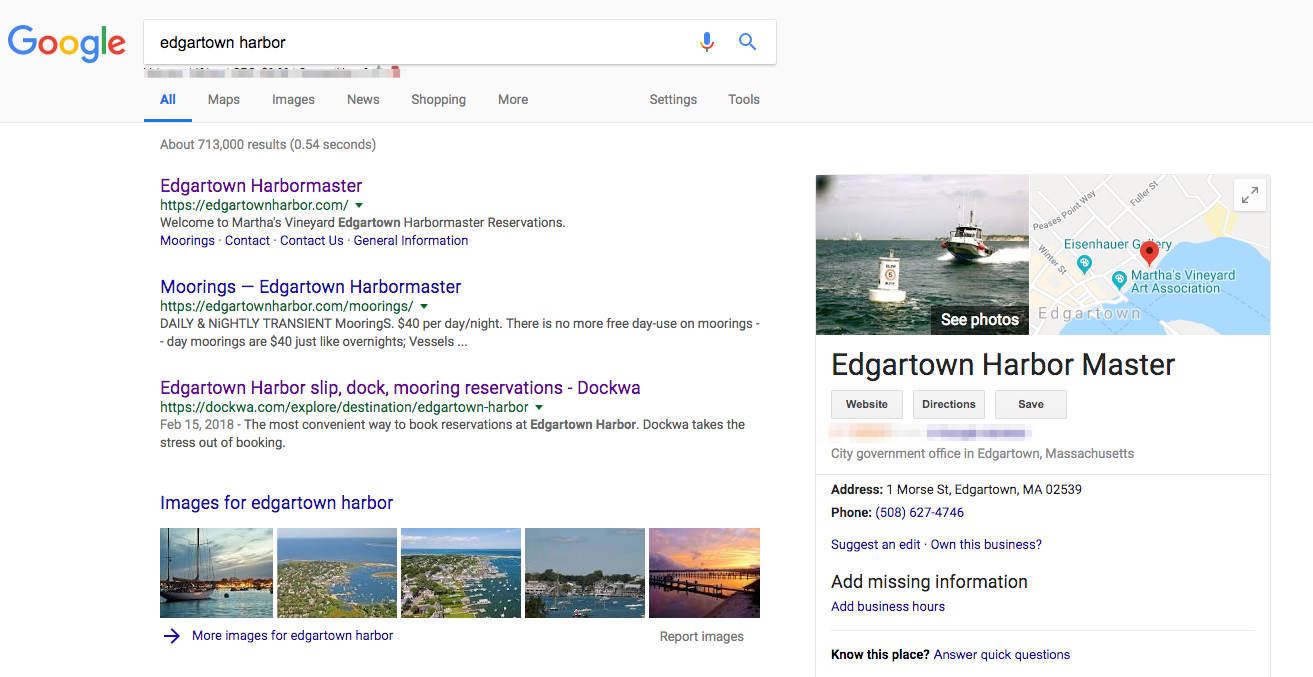Open the aerial town and harbor thumbnail

pyautogui.click(x=461, y=573)
